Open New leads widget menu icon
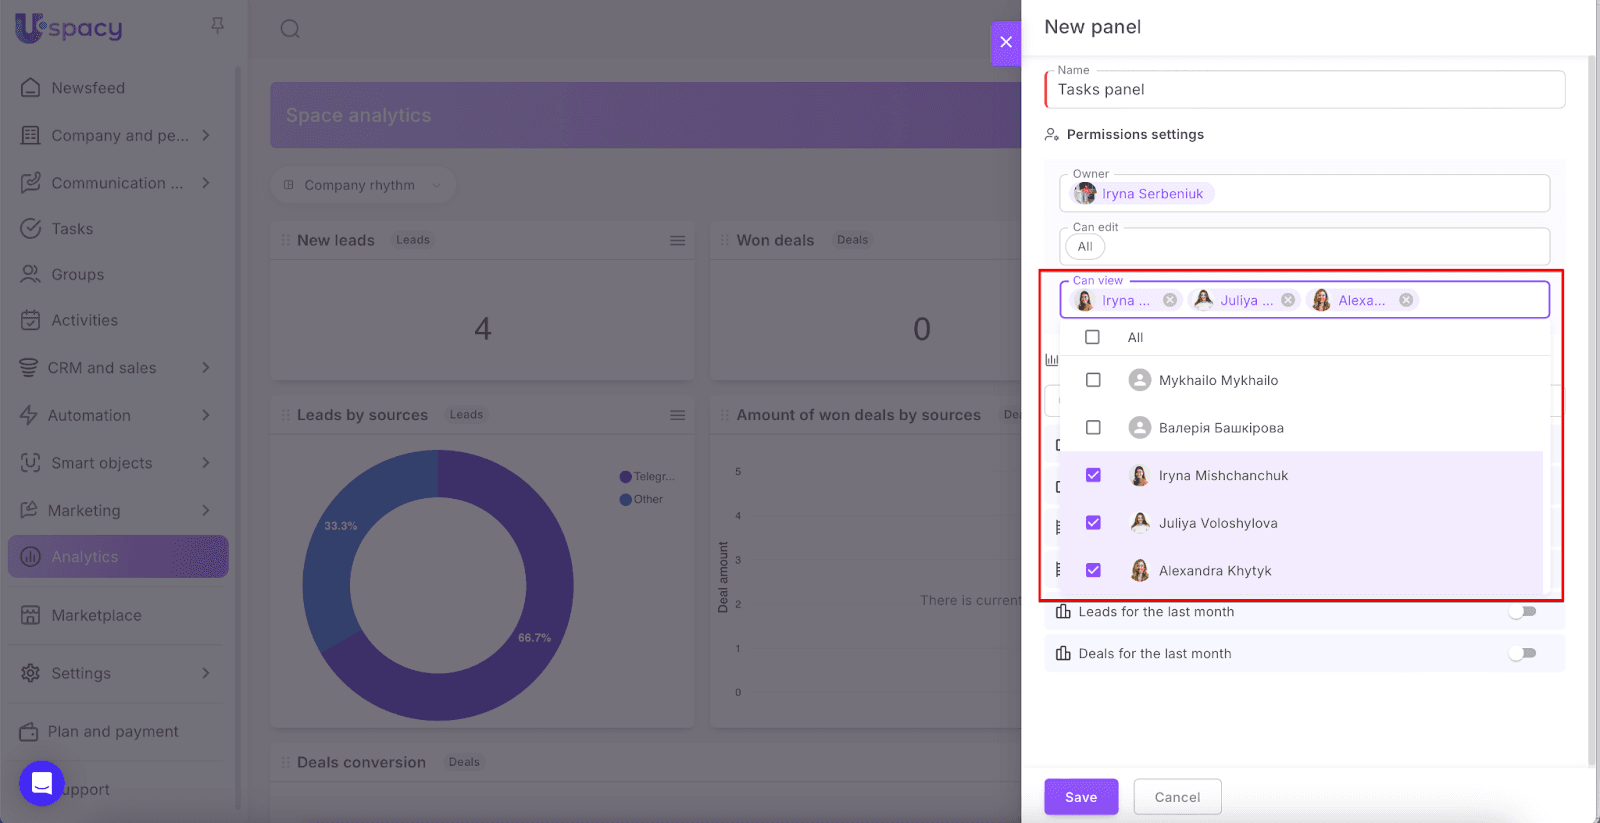Image resolution: width=1600 pixels, height=823 pixels. point(677,241)
